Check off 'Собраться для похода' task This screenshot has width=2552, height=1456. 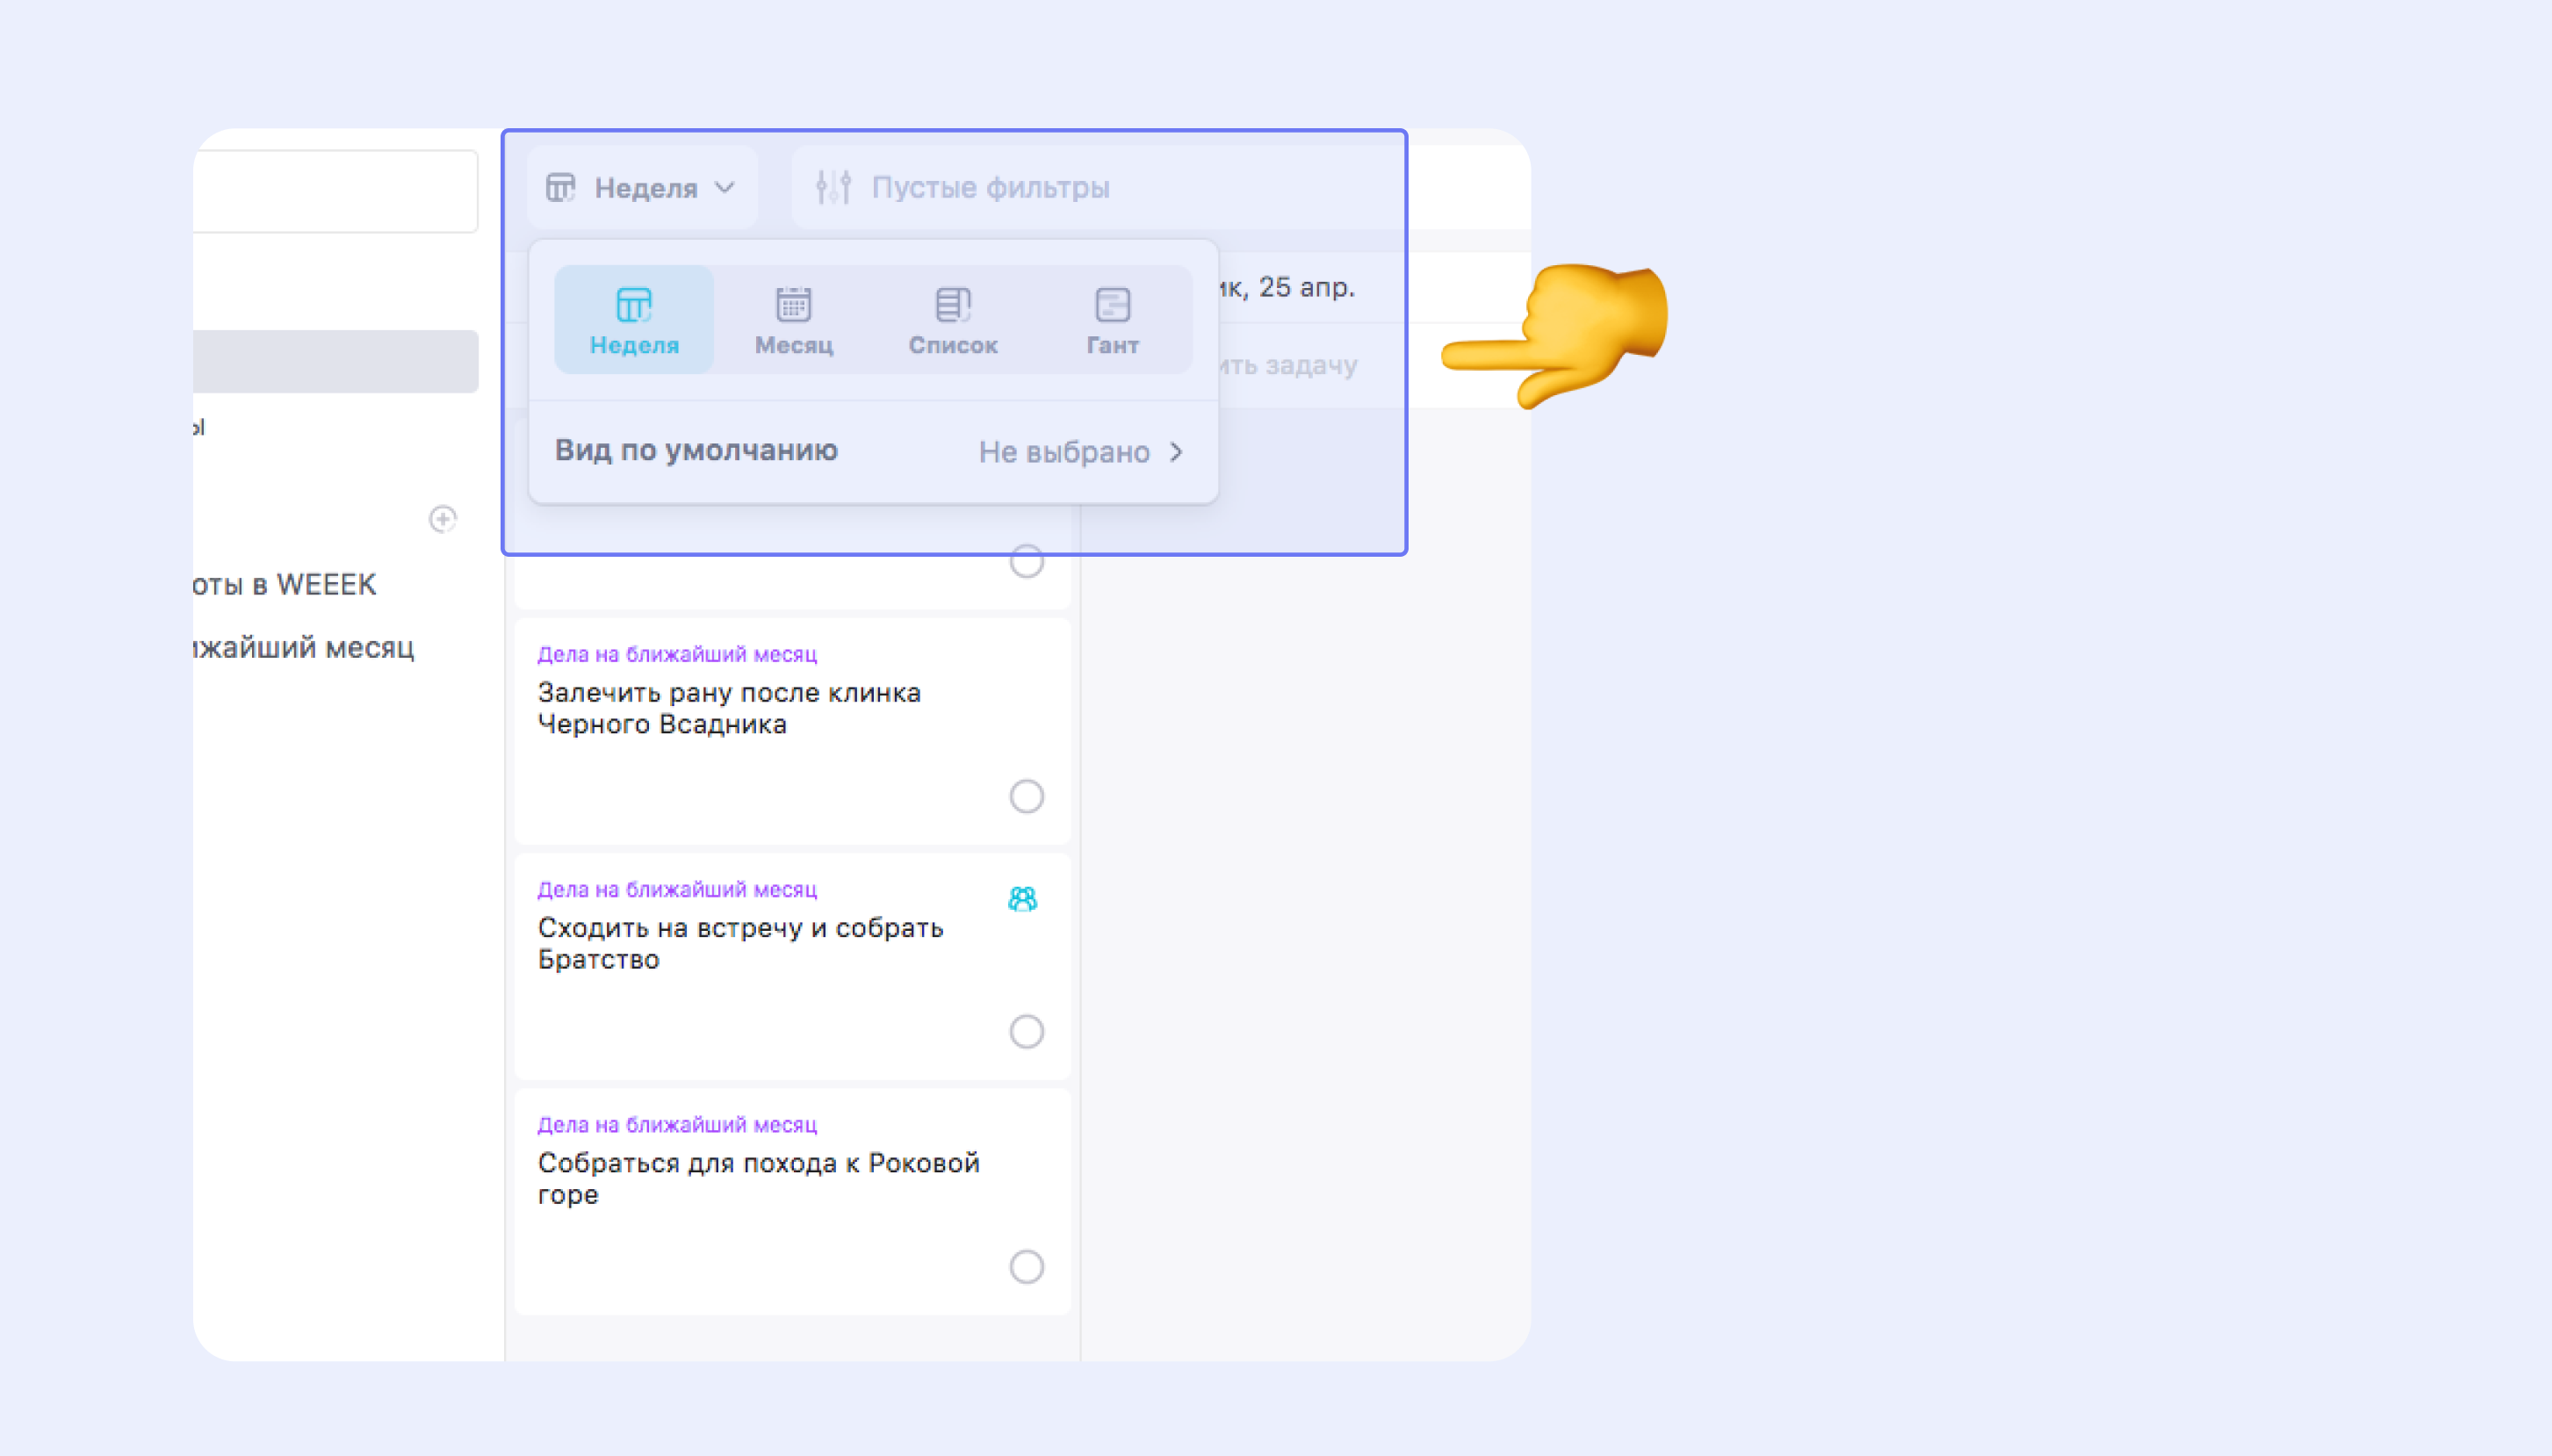1026,1266
